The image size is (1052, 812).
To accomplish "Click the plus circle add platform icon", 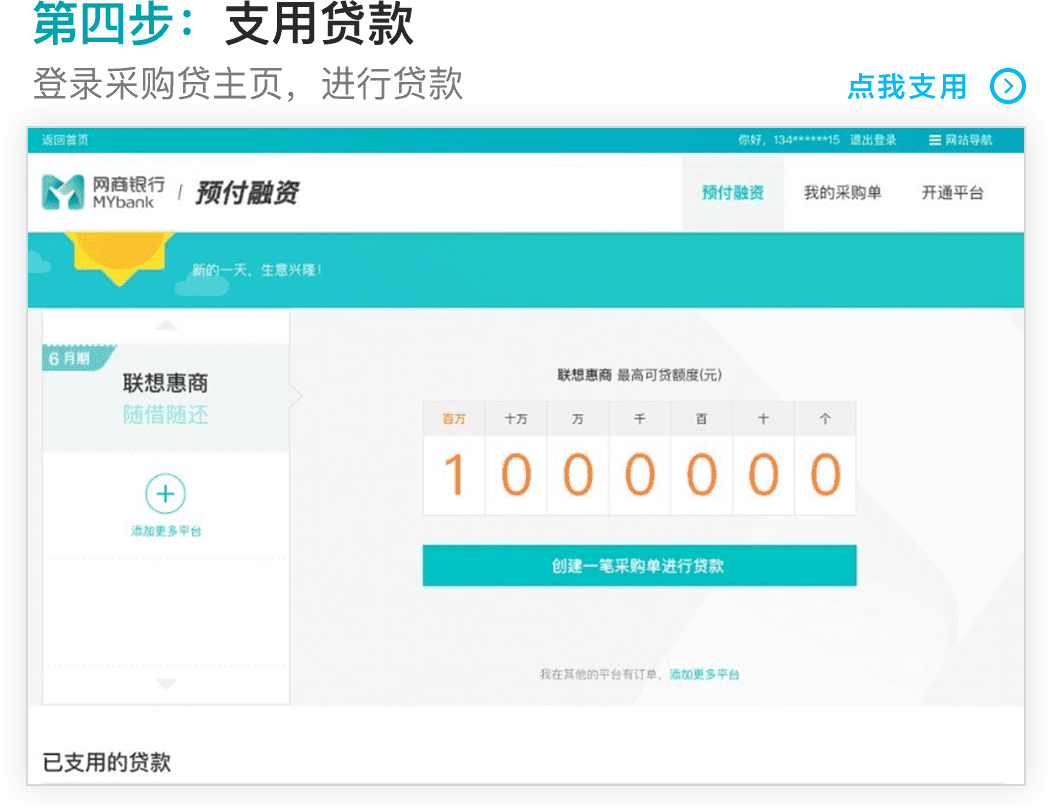I will coord(166,494).
